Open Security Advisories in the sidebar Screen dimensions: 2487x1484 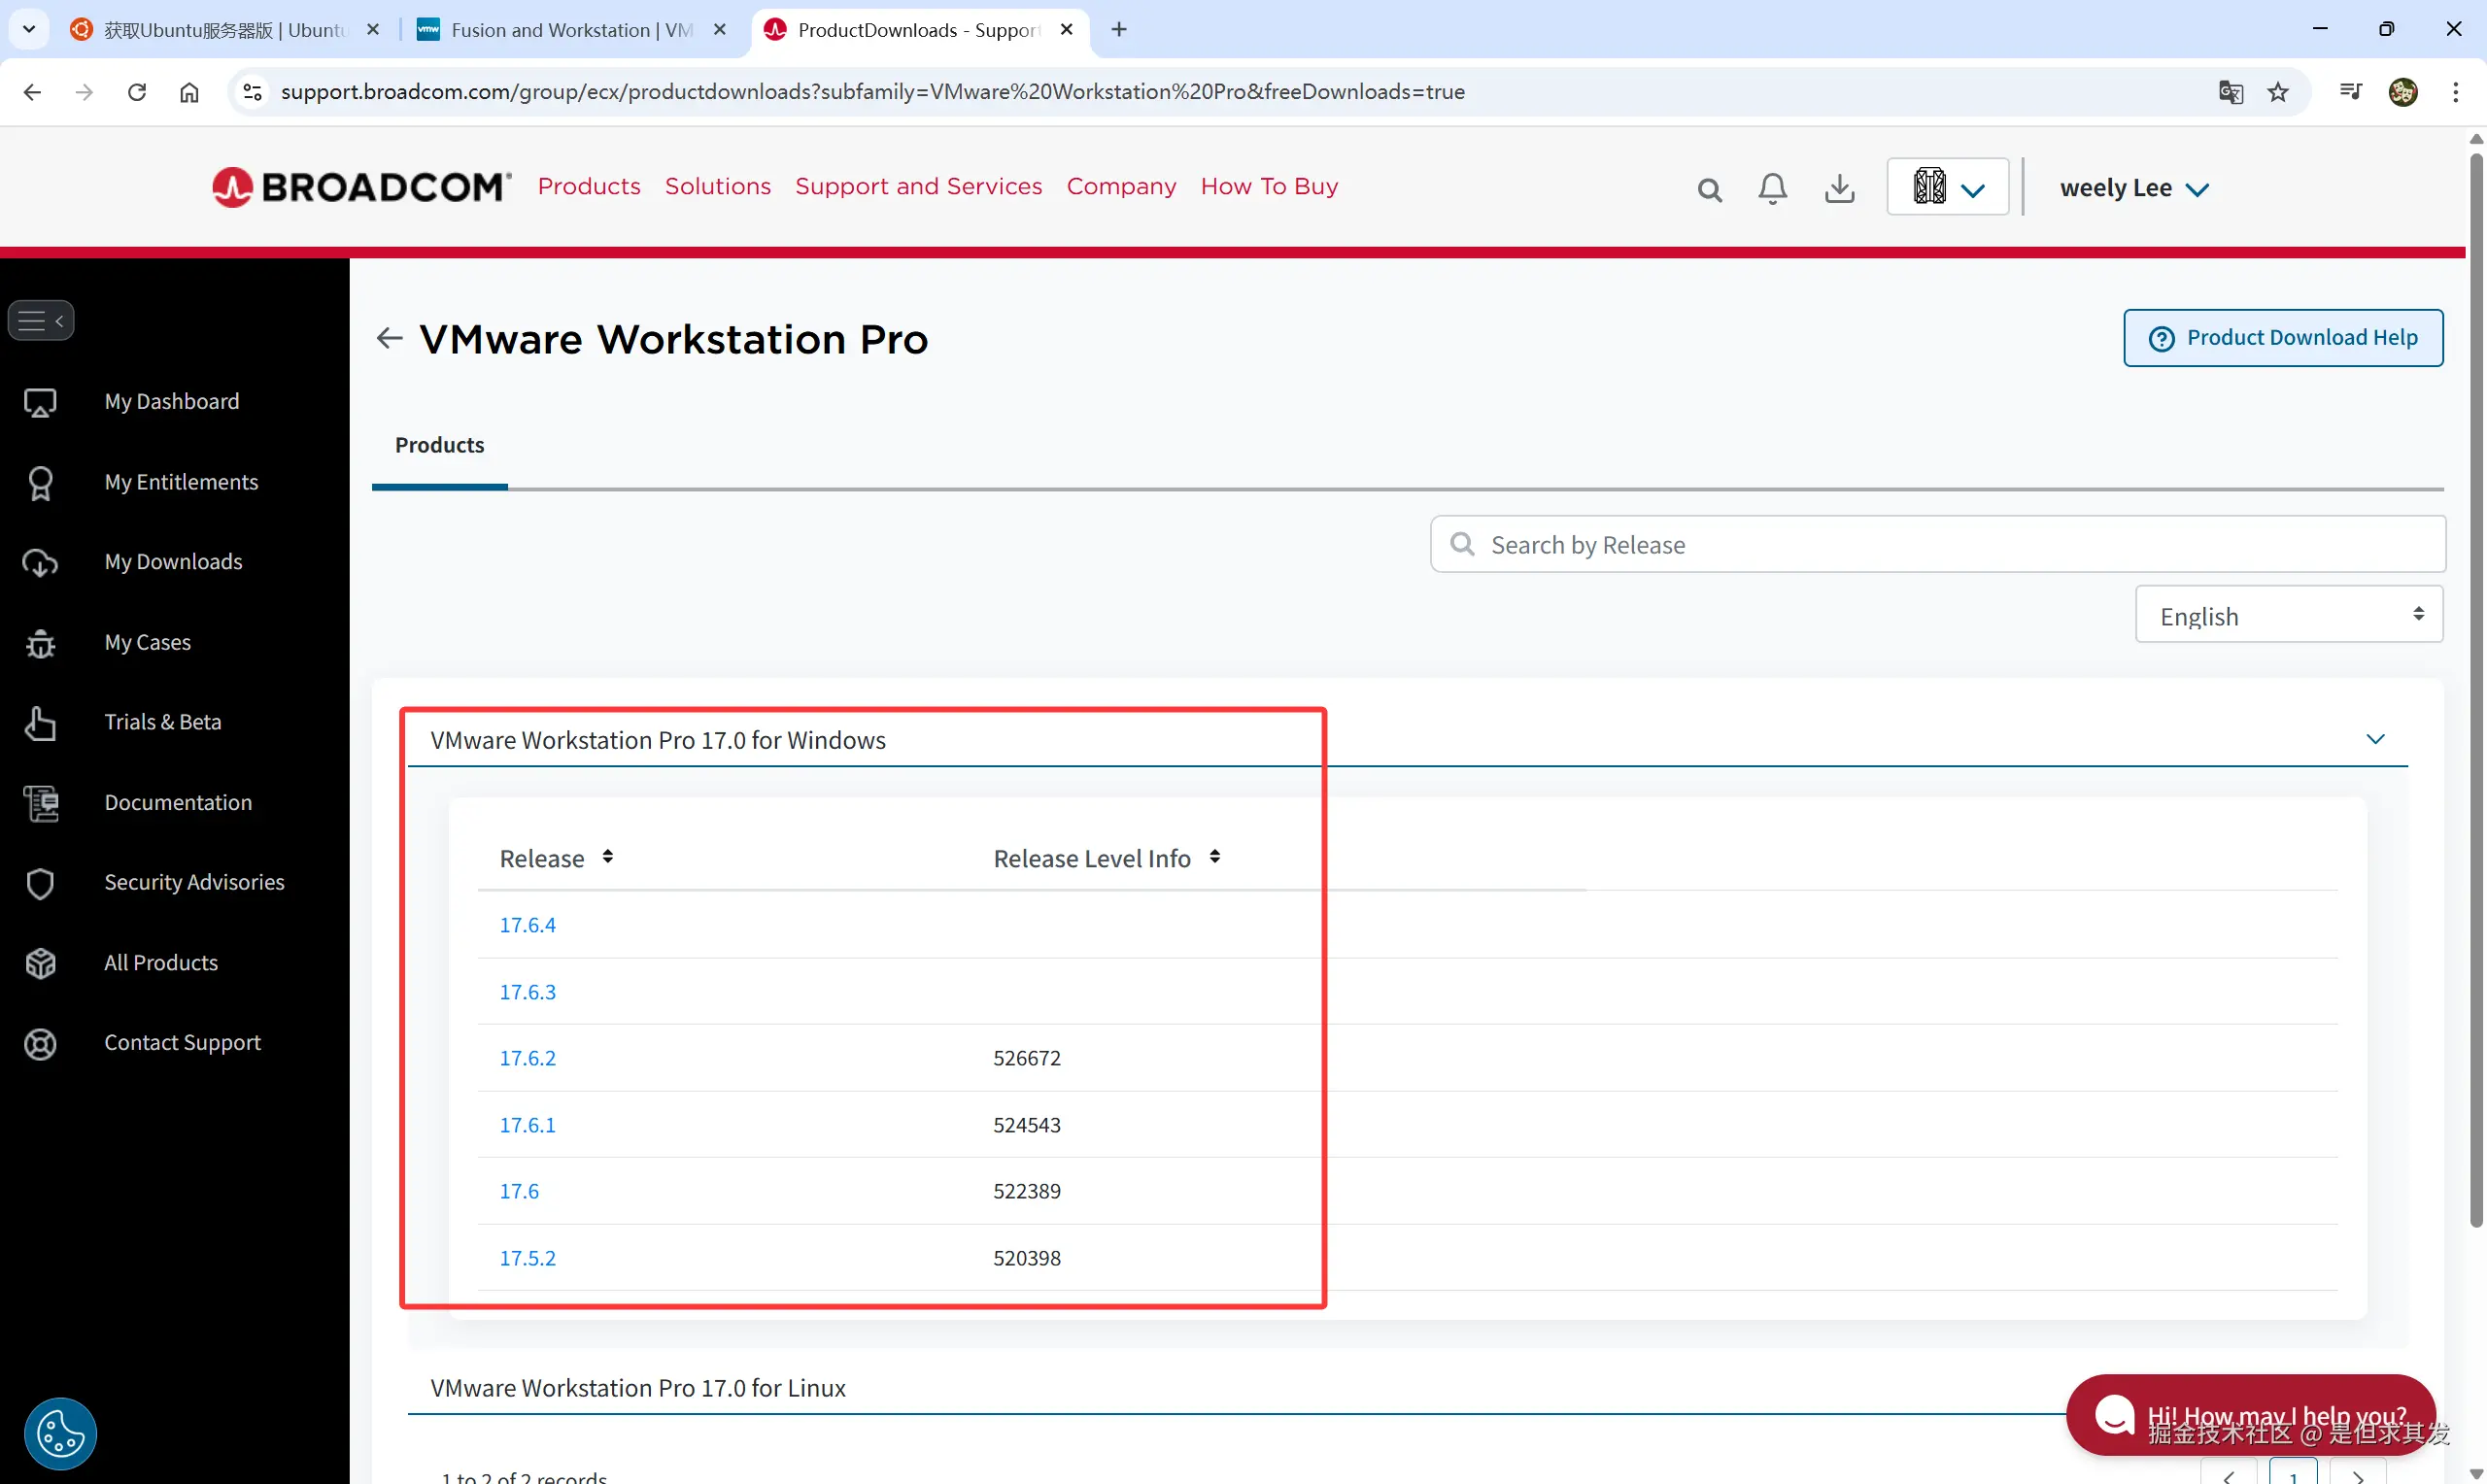click(x=194, y=882)
